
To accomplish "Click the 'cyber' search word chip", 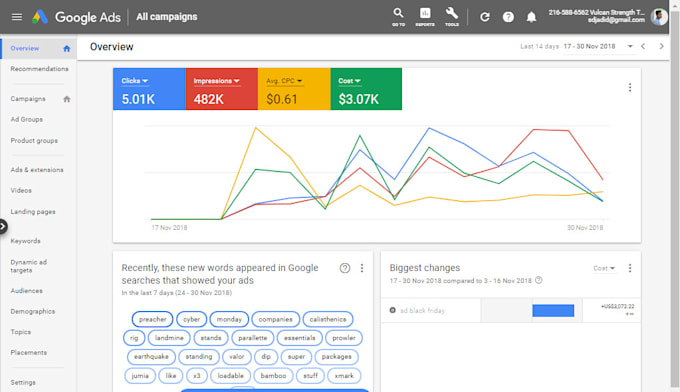I will pyautogui.click(x=191, y=319).
